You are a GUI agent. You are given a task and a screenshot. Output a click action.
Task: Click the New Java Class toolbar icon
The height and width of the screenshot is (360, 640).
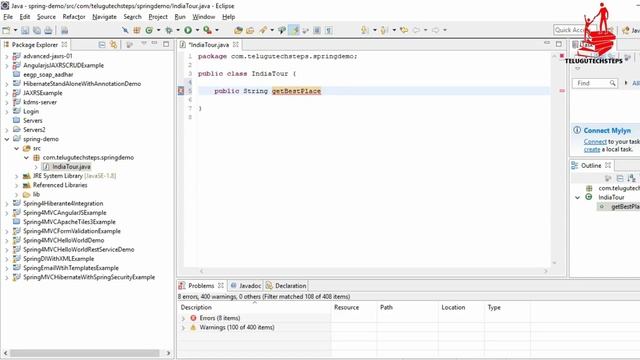(x=149, y=30)
